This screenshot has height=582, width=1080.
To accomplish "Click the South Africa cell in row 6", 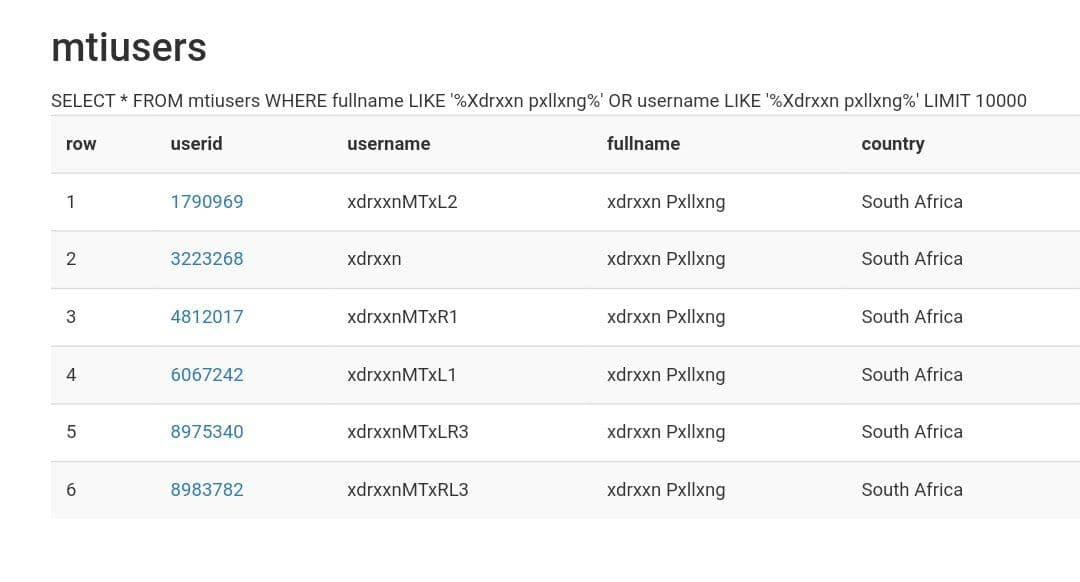I will tap(911, 490).
